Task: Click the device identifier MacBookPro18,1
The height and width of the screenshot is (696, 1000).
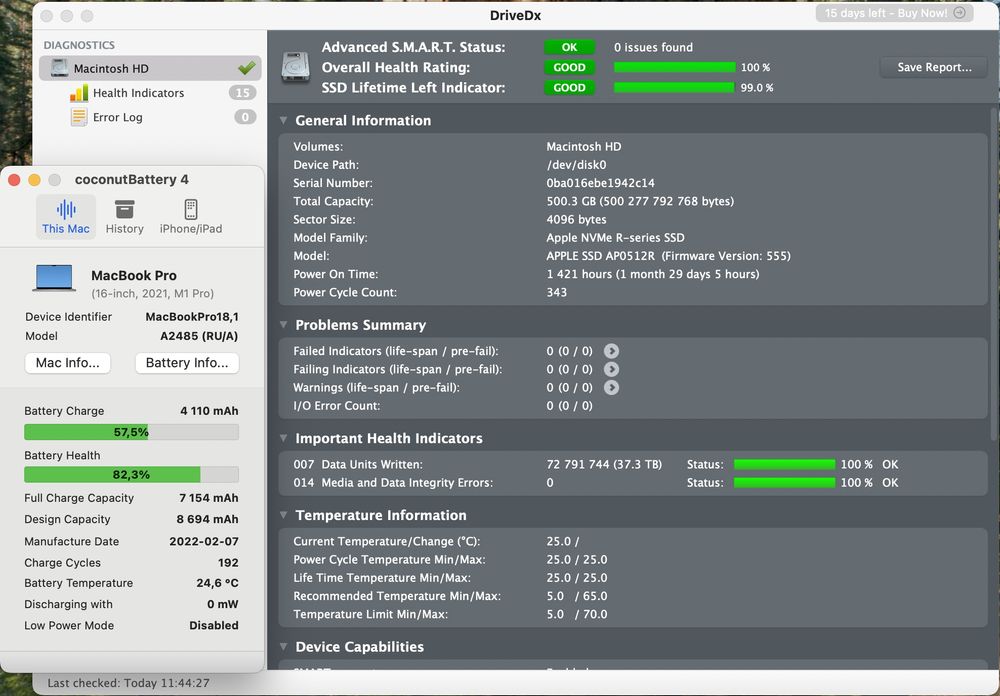Action: pyautogui.click(x=192, y=317)
